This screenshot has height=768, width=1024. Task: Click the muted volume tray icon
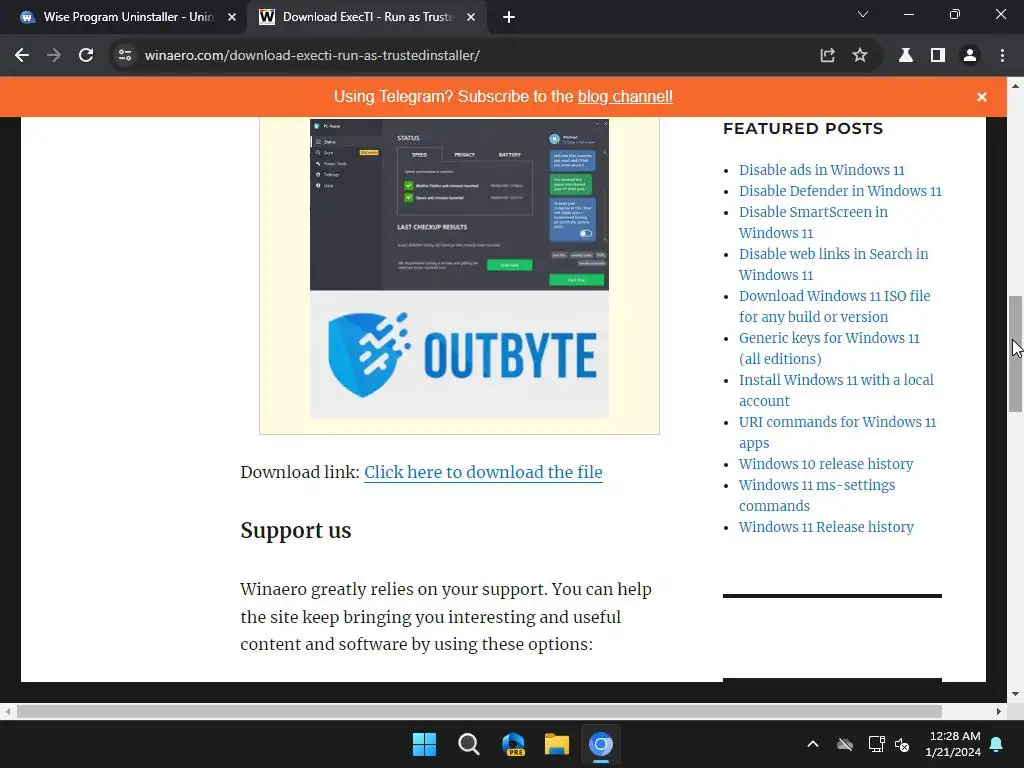[903, 744]
